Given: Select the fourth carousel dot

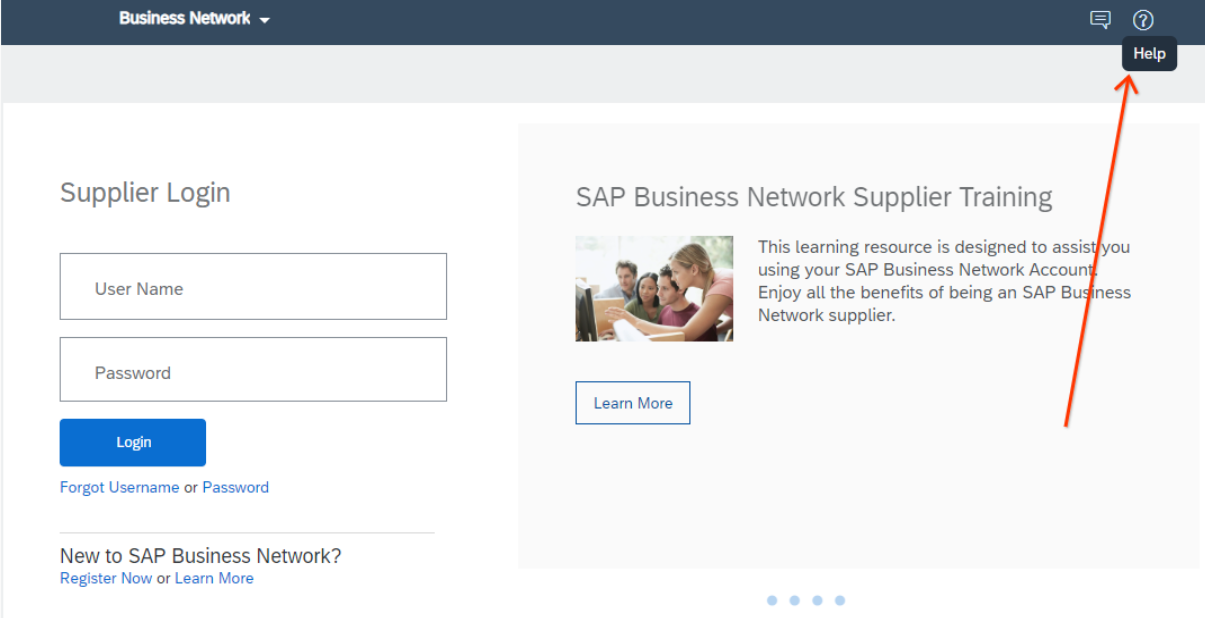Looking at the screenshot, I should (x=840, y=600).
